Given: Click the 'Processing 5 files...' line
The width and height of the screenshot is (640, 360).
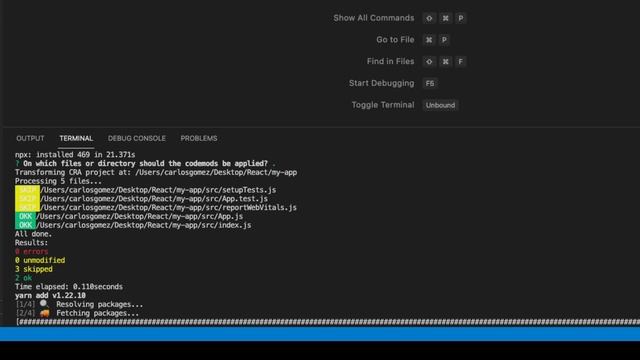Looking at the screenshot, I should (x=58, y=181).
